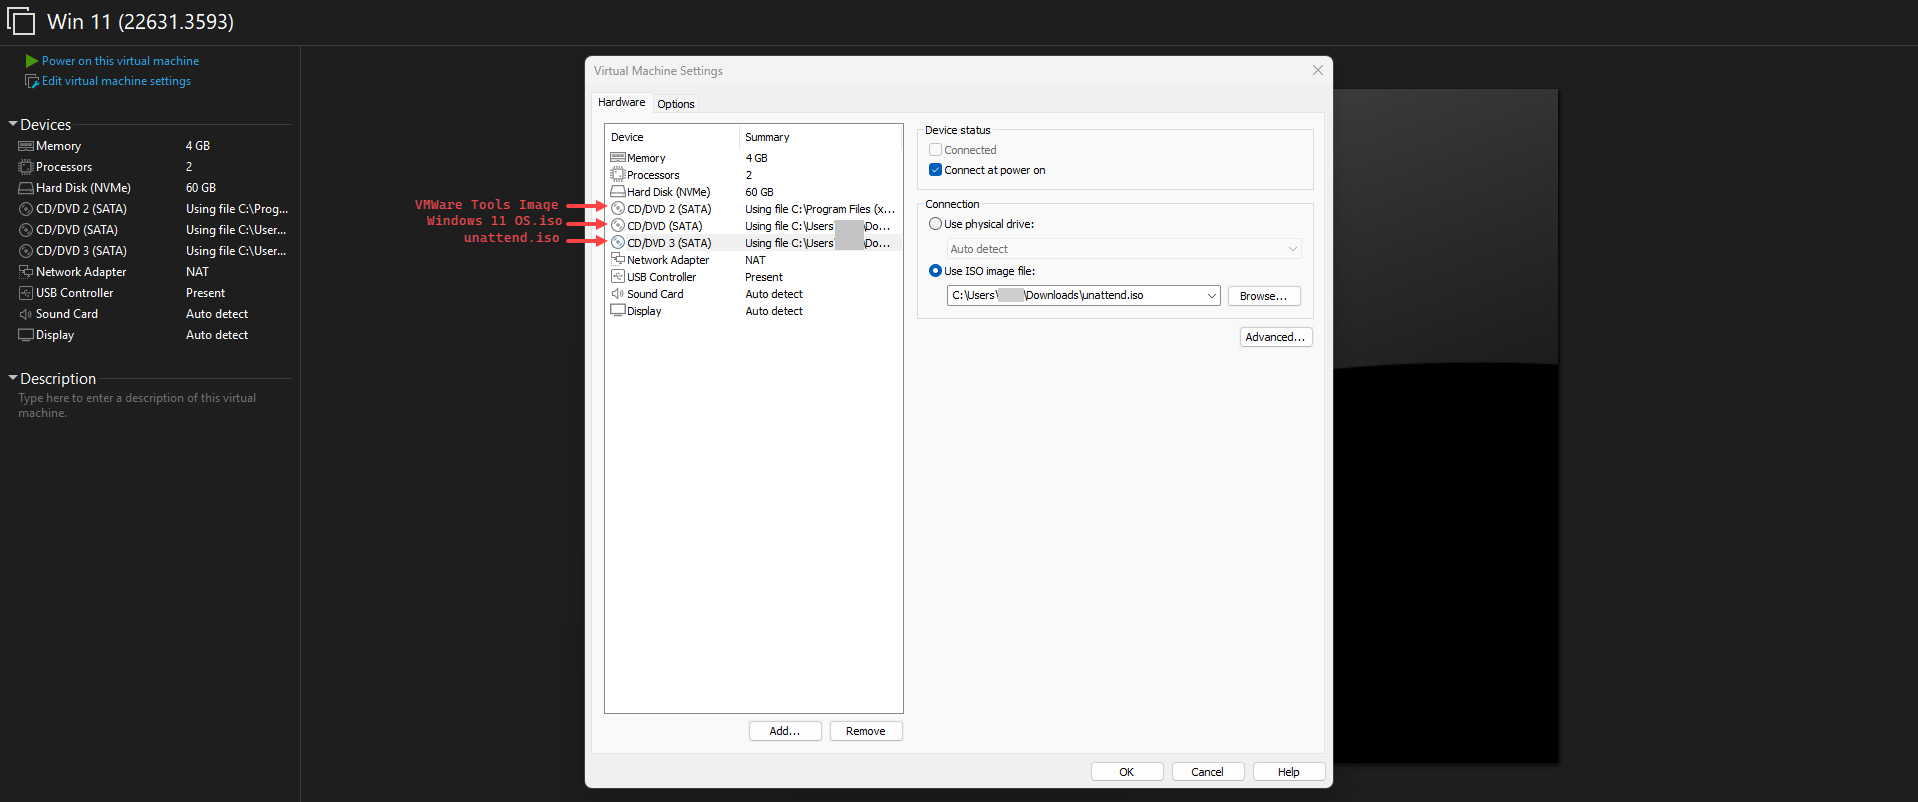The image size is (1918, 802).
Task: Collapse the Devices section in the sidebar
Action: coord(13,124)
